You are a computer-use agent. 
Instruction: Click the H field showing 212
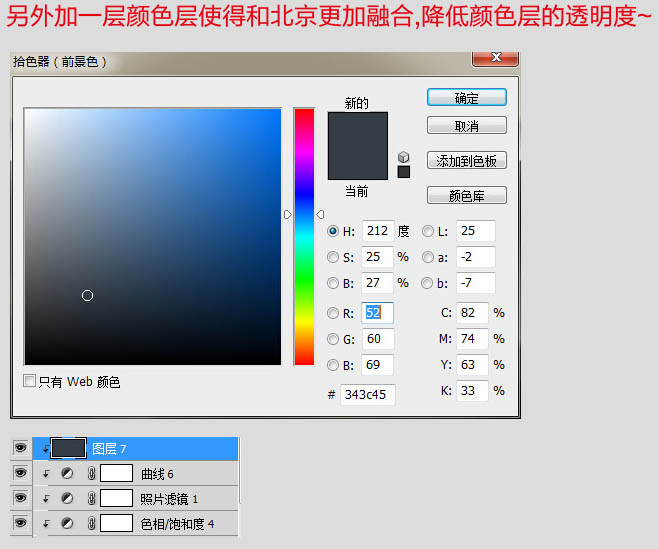coord(378,231)
